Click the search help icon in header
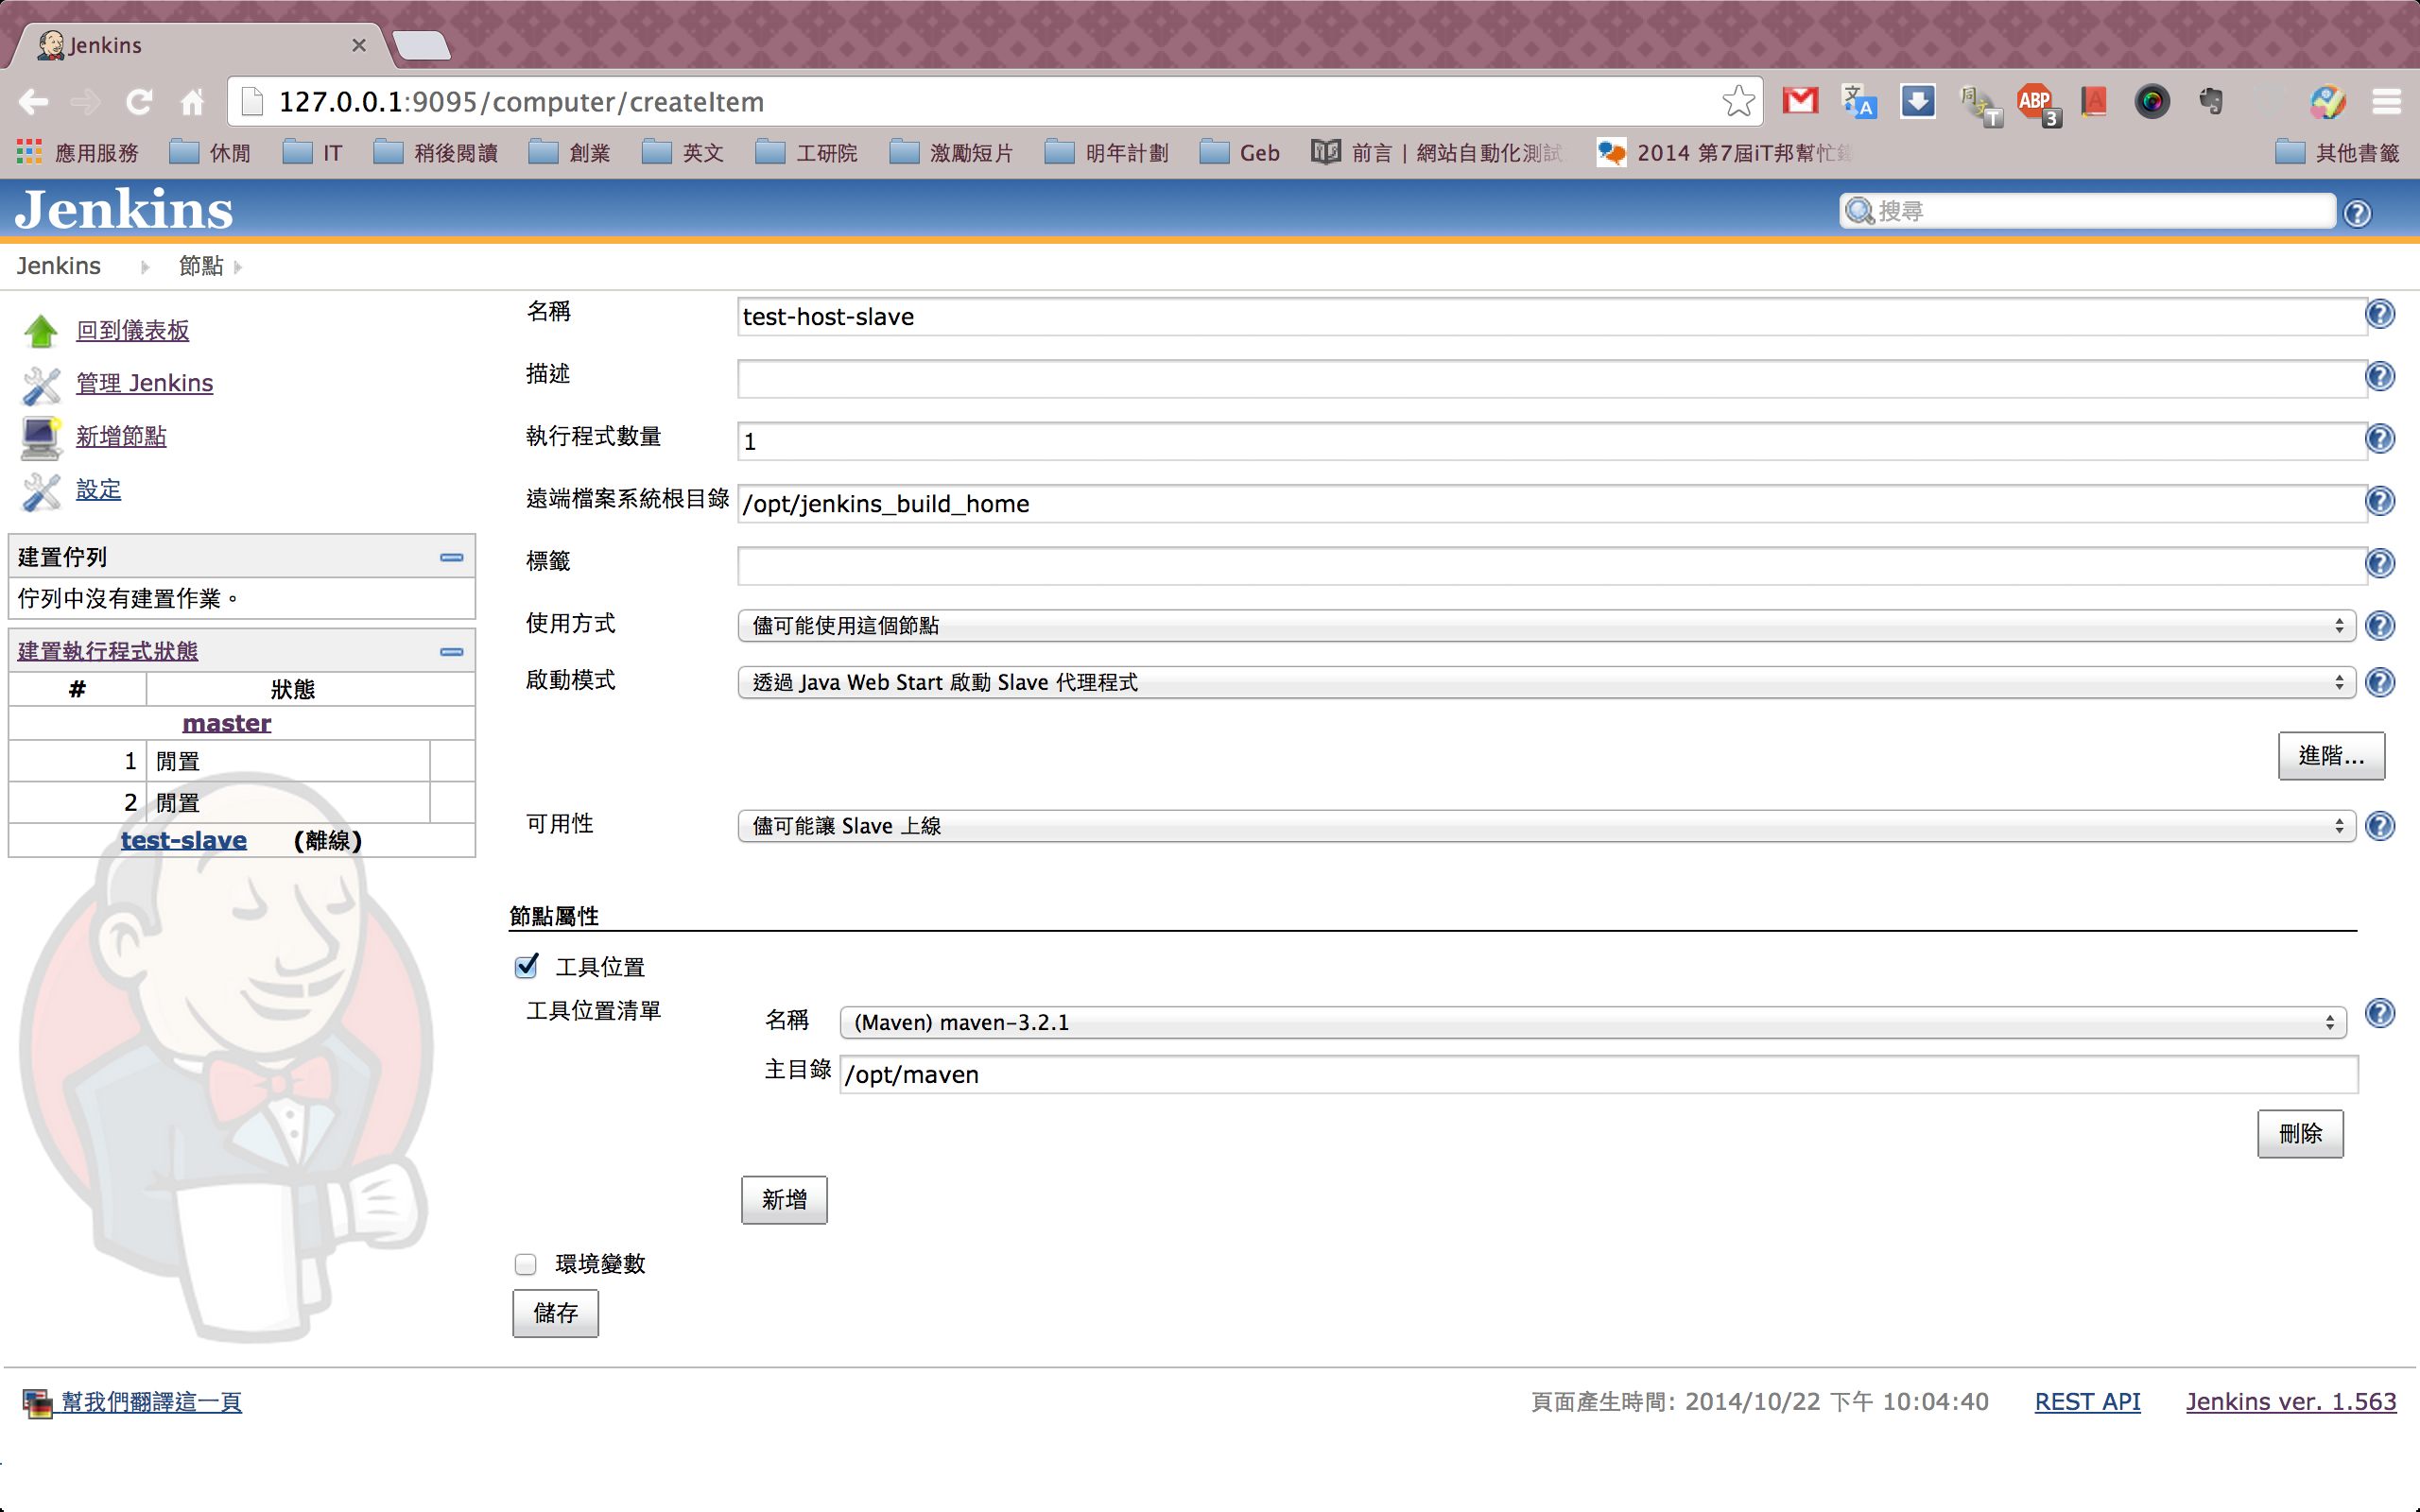The image size is (2420, 1512). click(2357, 213)
